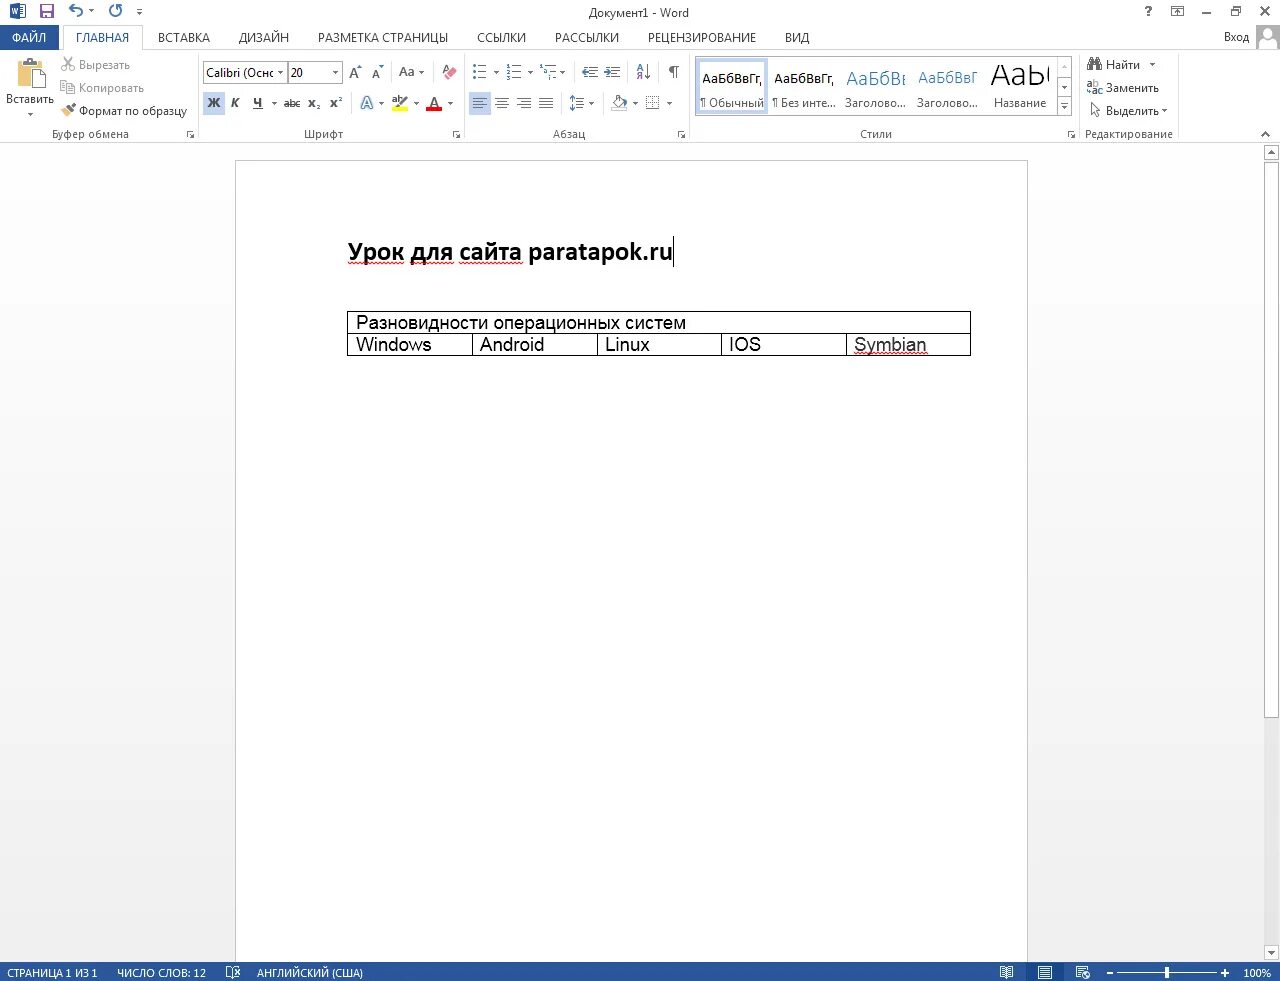Switch to the ВСТАВКА tab
Viewport: 1280px width, 981px height.
tap(184, 38)
